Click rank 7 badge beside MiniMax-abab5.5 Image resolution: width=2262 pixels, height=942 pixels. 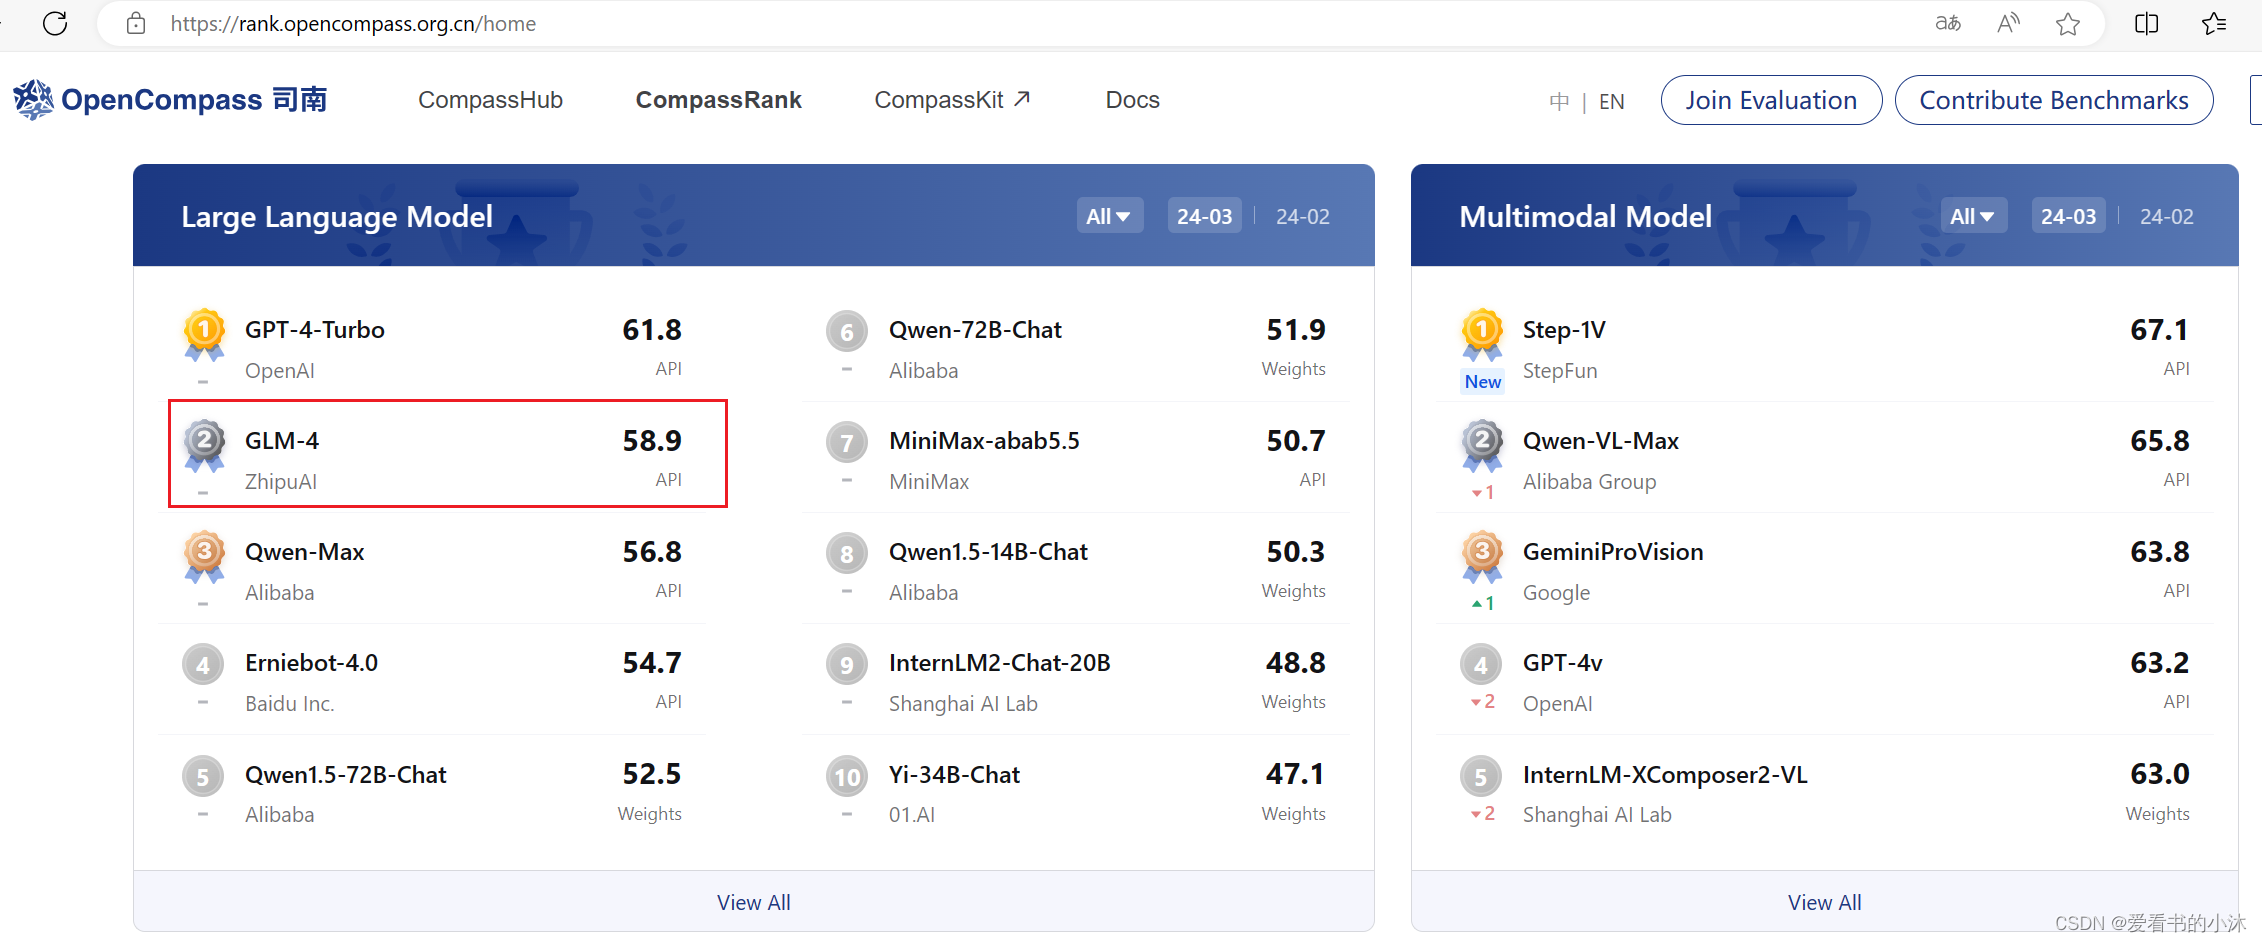coord(847,443)
